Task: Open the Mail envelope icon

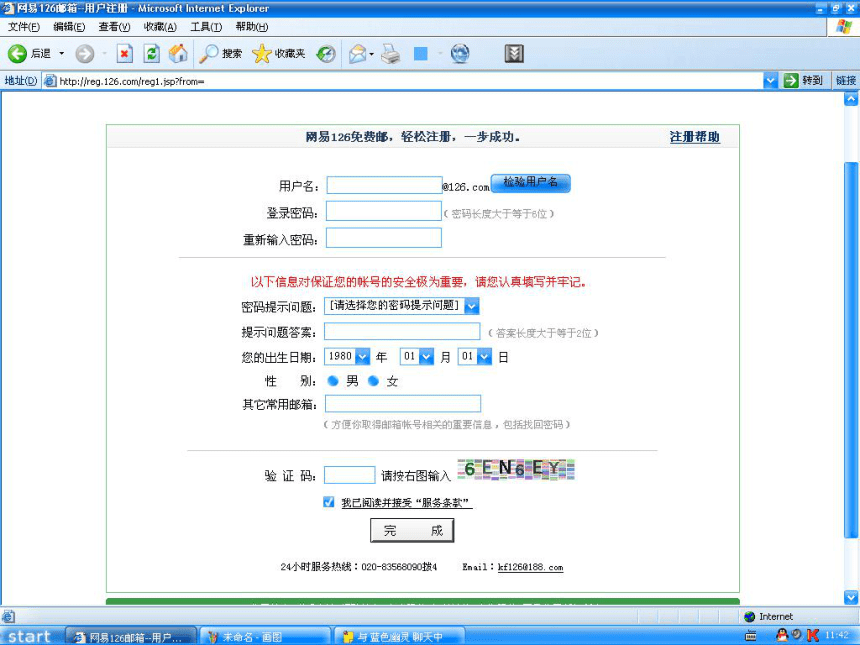Action: coord(357,54)
